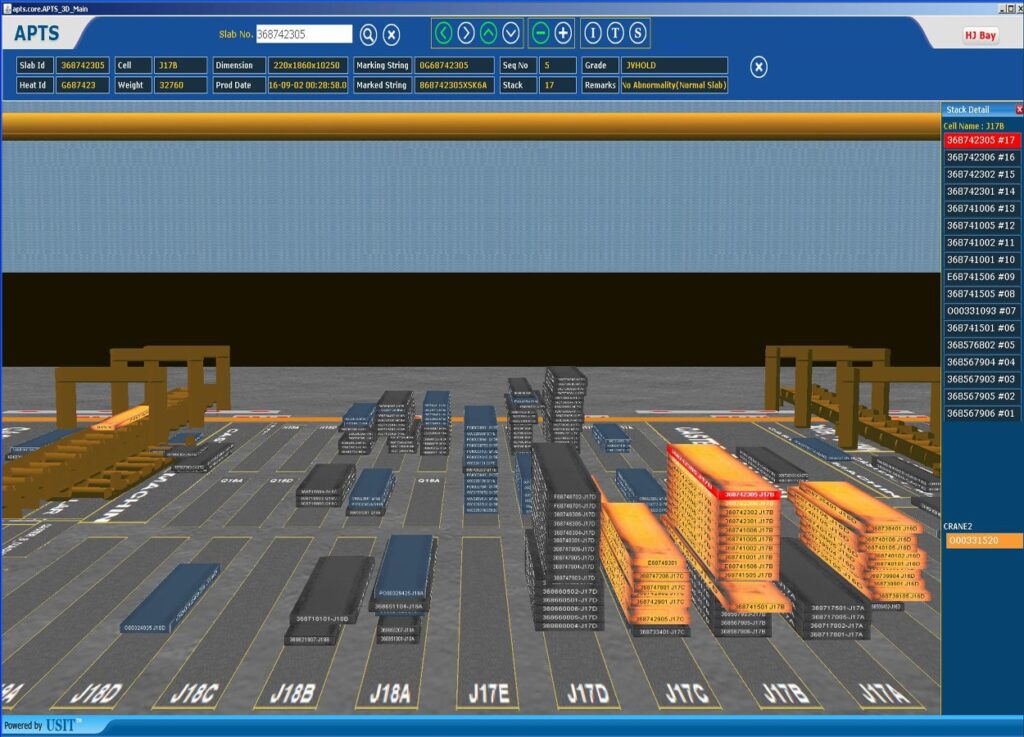Click the J18C floor cell label
1024x737 pixels.
tap(194, 693)
